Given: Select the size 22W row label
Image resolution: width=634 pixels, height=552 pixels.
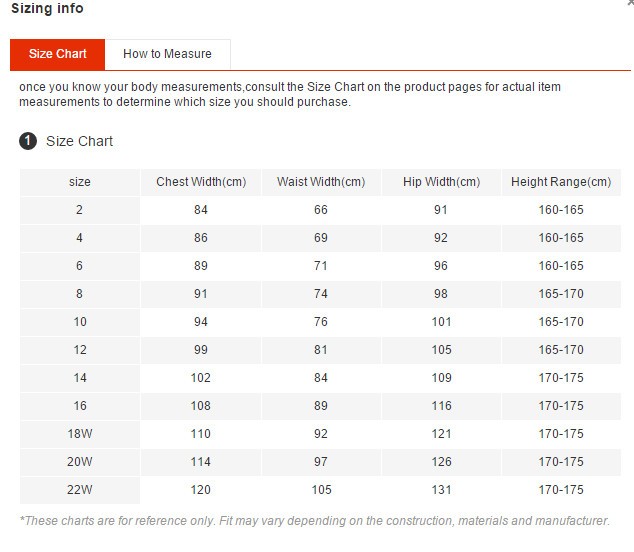Looking at the screenshot, I should (80, 490).
